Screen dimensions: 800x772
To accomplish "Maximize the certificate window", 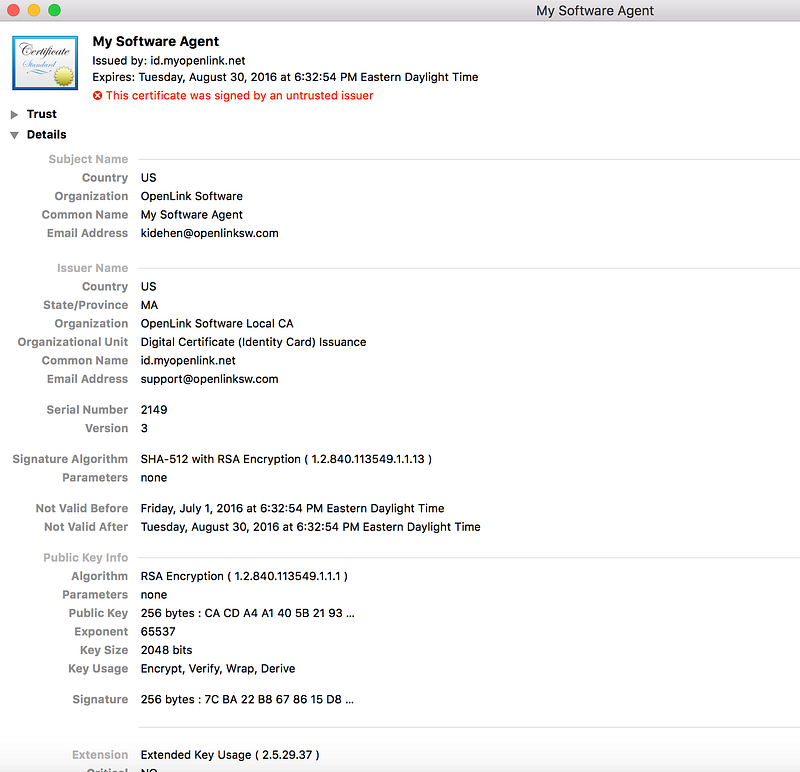I will pyautogui.click(x=55, y=10).
